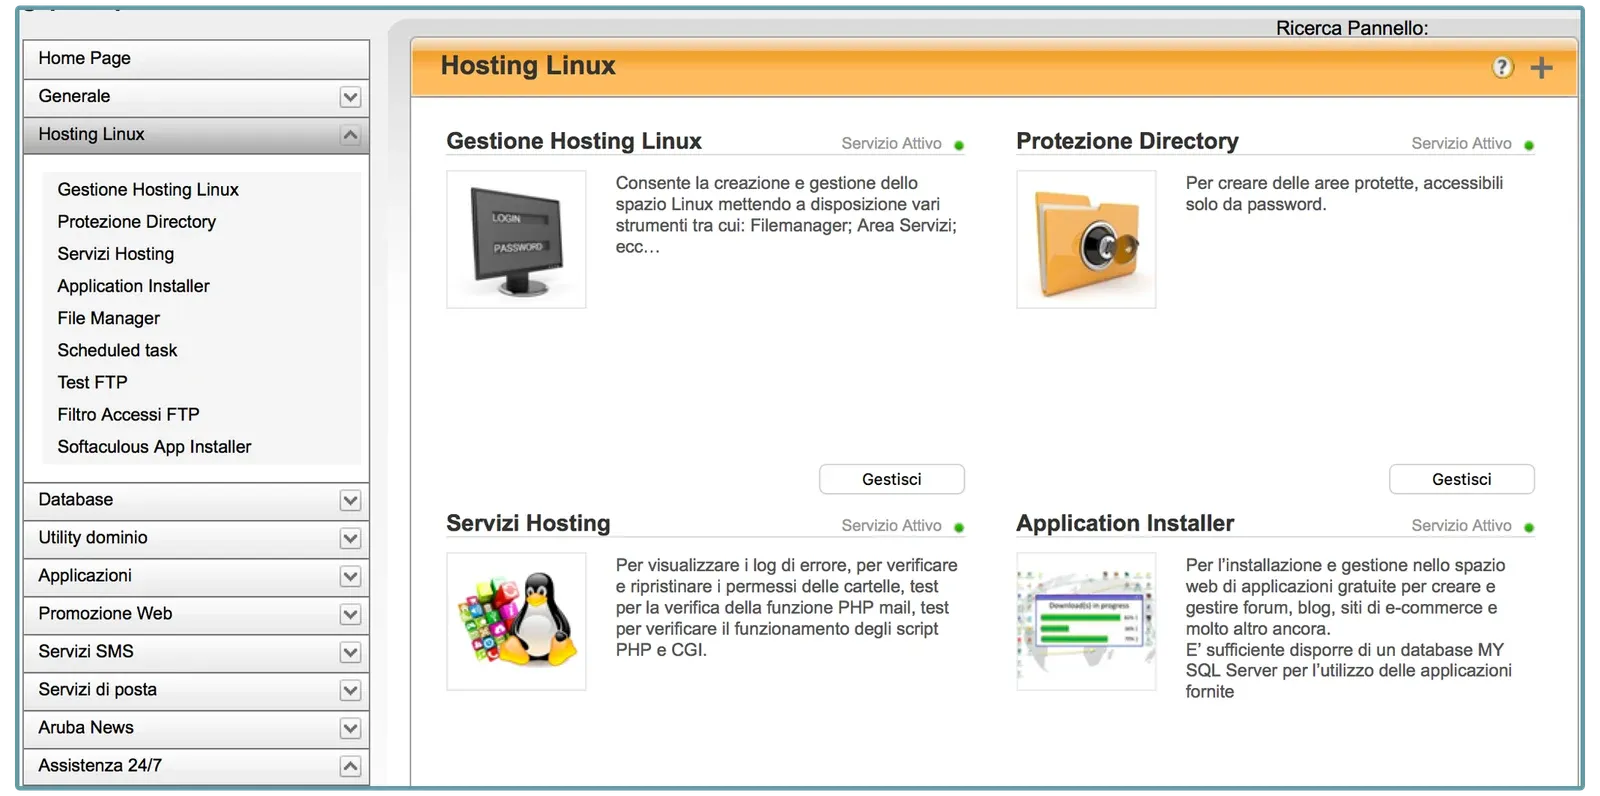Go to Home Page in sidebar
Image resolution: width=1600 pixels, height=796 pixels.
(196, 59)
